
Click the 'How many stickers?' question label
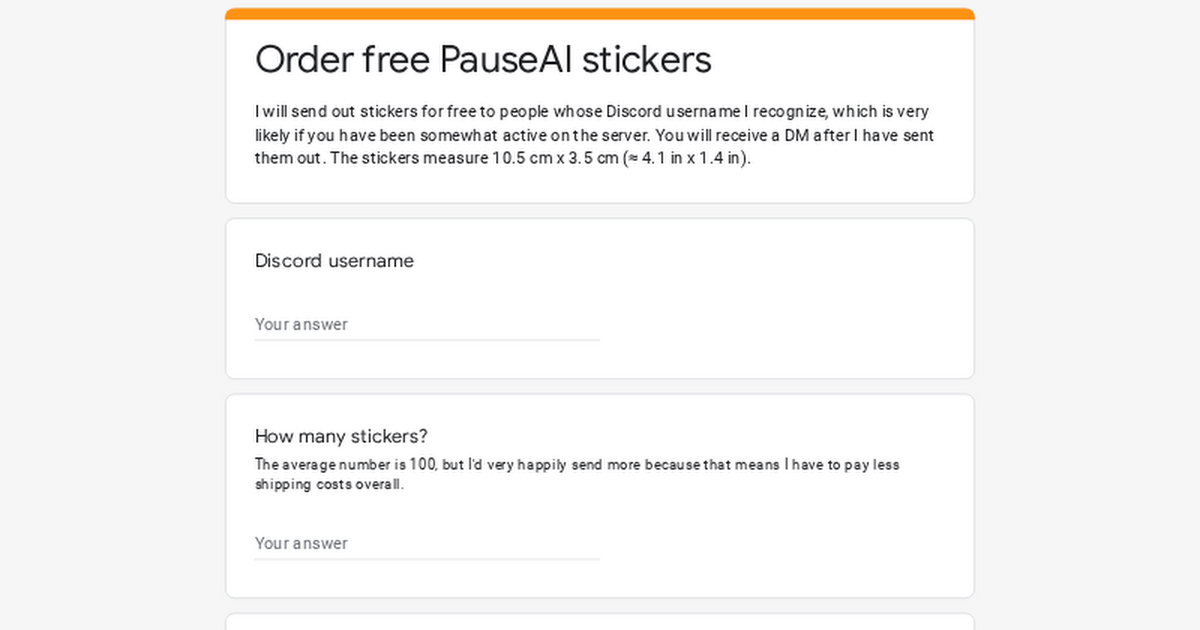click(341, 436)
